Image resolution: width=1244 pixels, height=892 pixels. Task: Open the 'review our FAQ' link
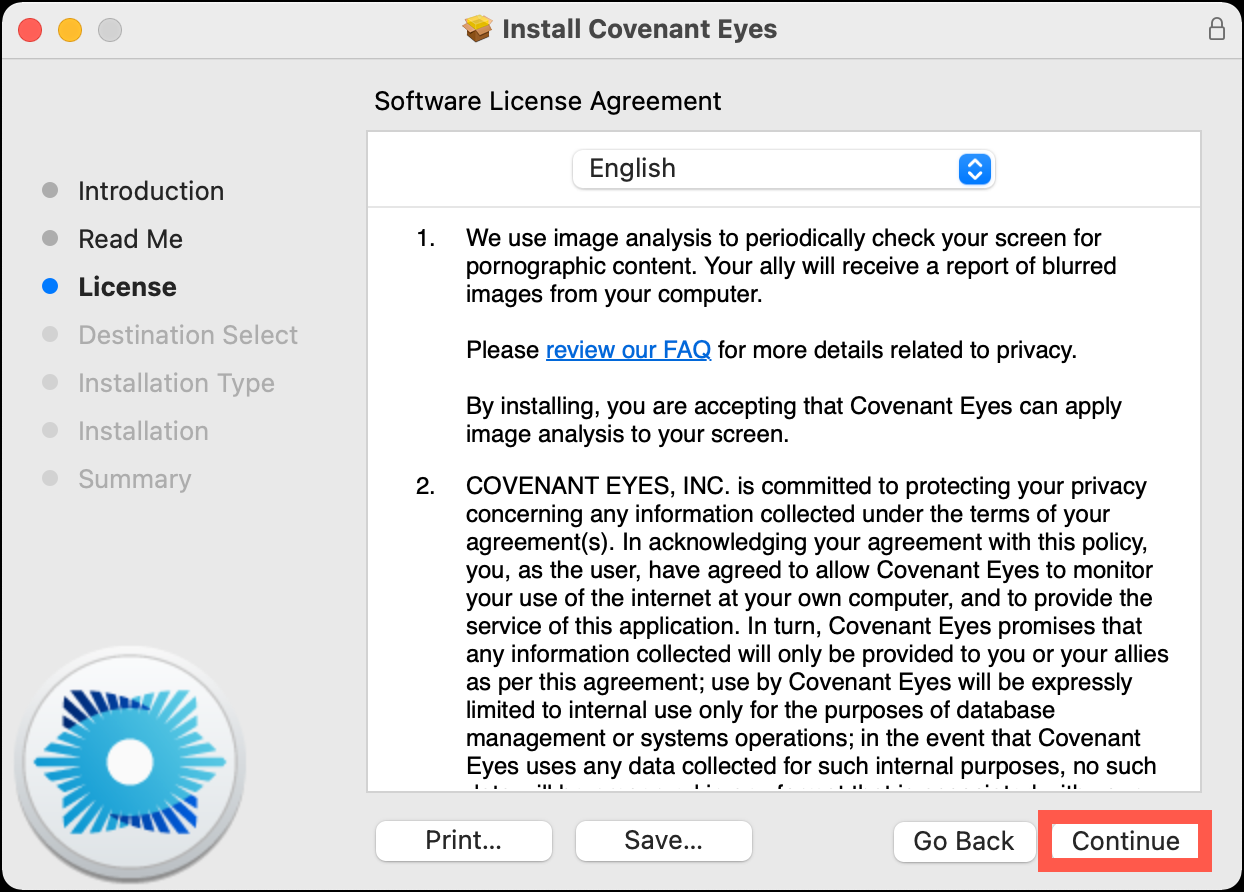pyautogui.click(x=628, y=350)
